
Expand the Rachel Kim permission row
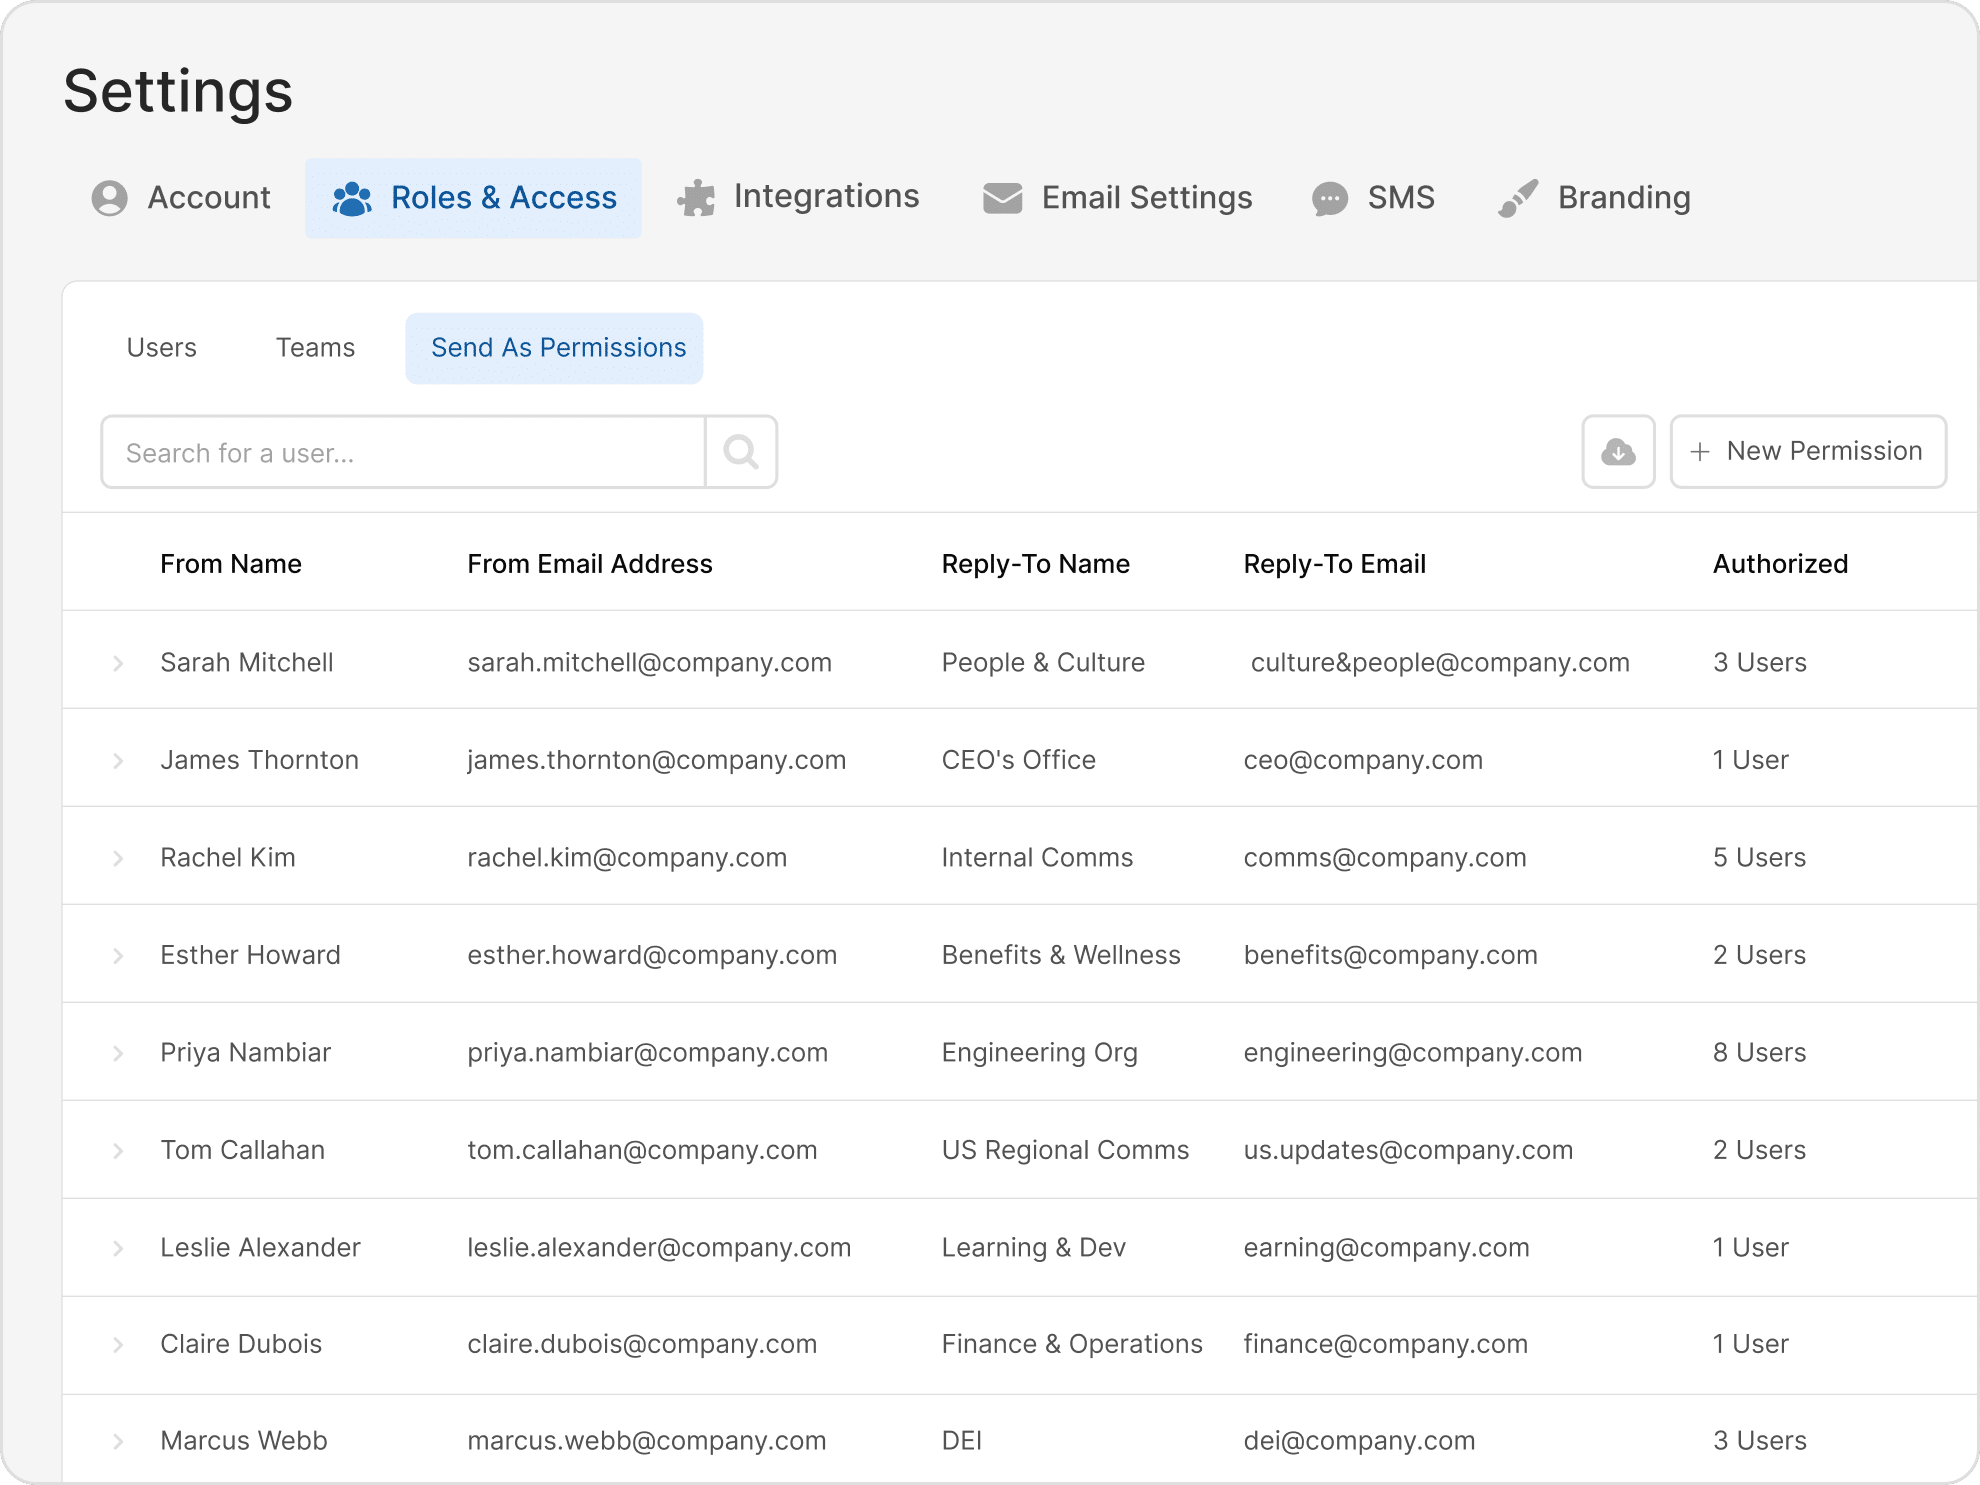click(x=118, y=858)
